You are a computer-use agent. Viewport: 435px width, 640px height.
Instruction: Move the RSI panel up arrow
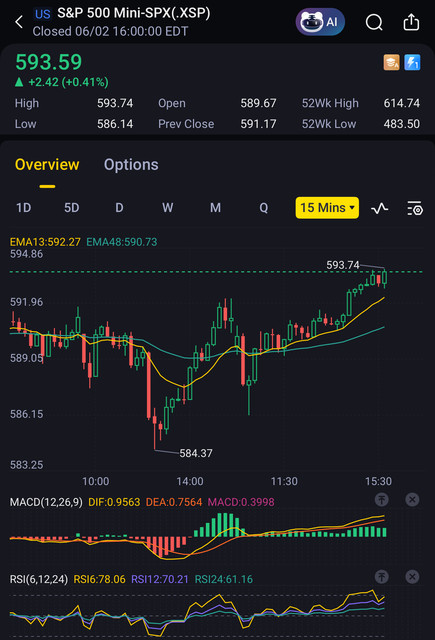tap(382, 576)
